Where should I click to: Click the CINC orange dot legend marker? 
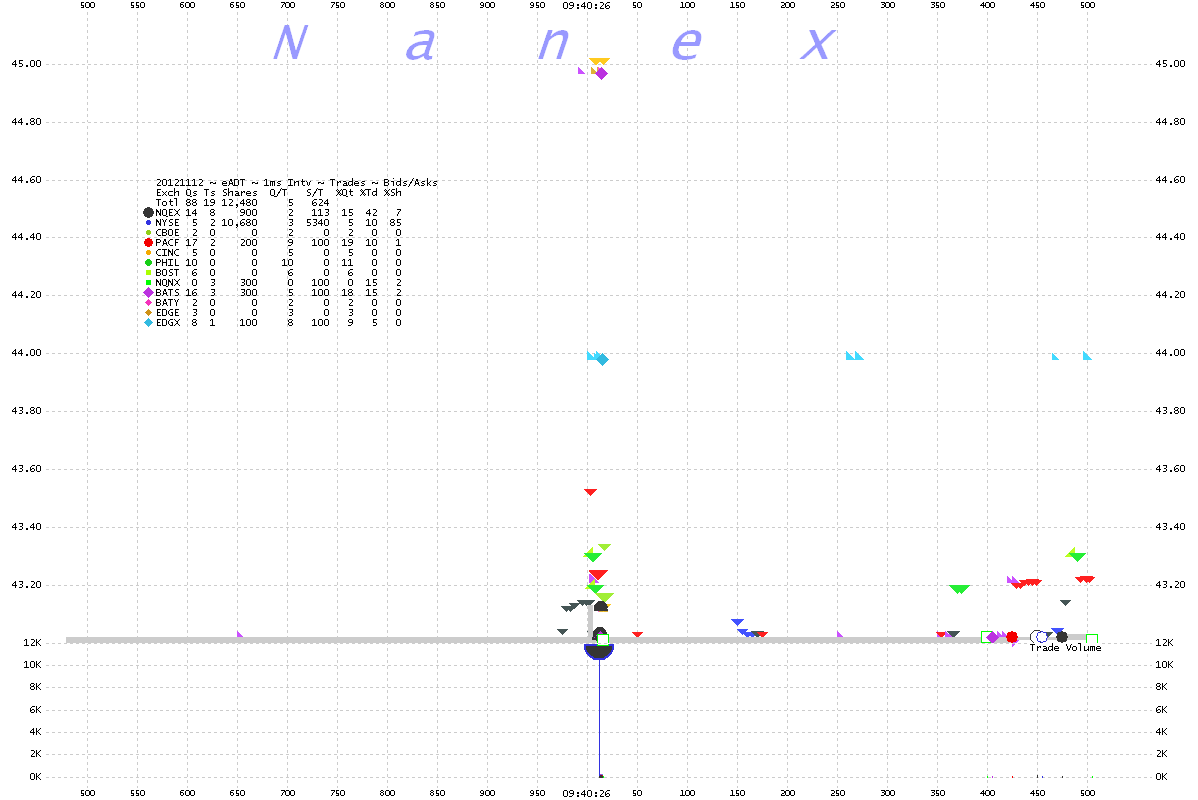coord(148,252)
